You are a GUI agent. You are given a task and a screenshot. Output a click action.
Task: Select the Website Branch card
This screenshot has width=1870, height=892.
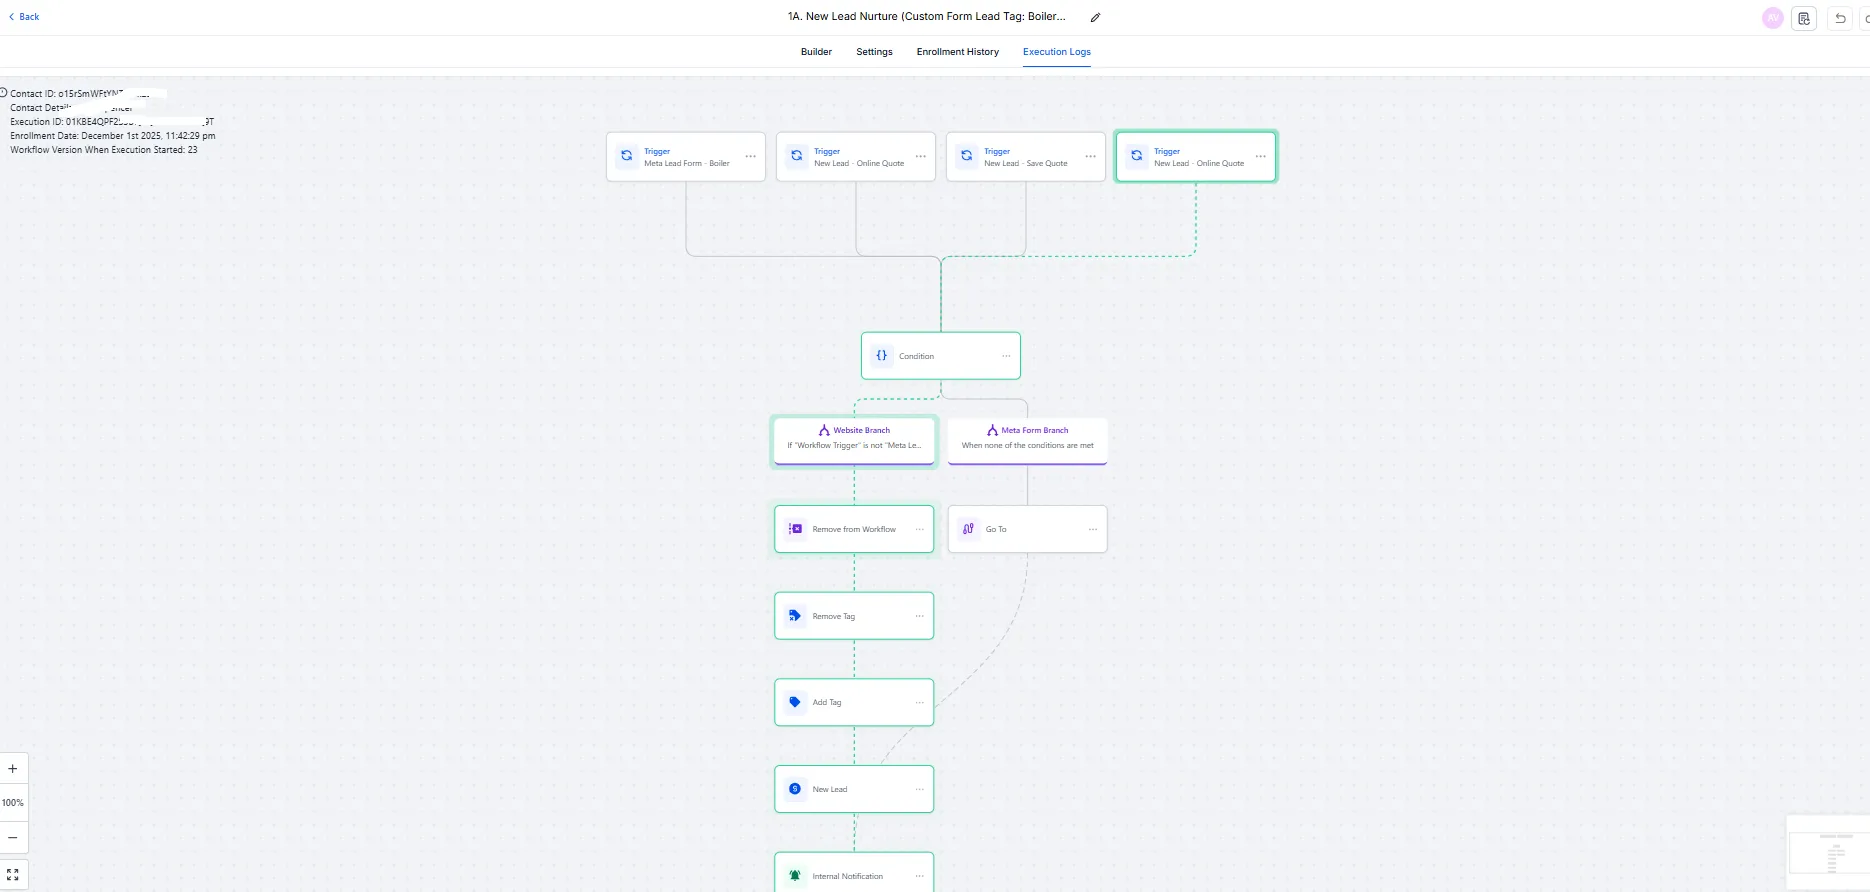(854, 440)
